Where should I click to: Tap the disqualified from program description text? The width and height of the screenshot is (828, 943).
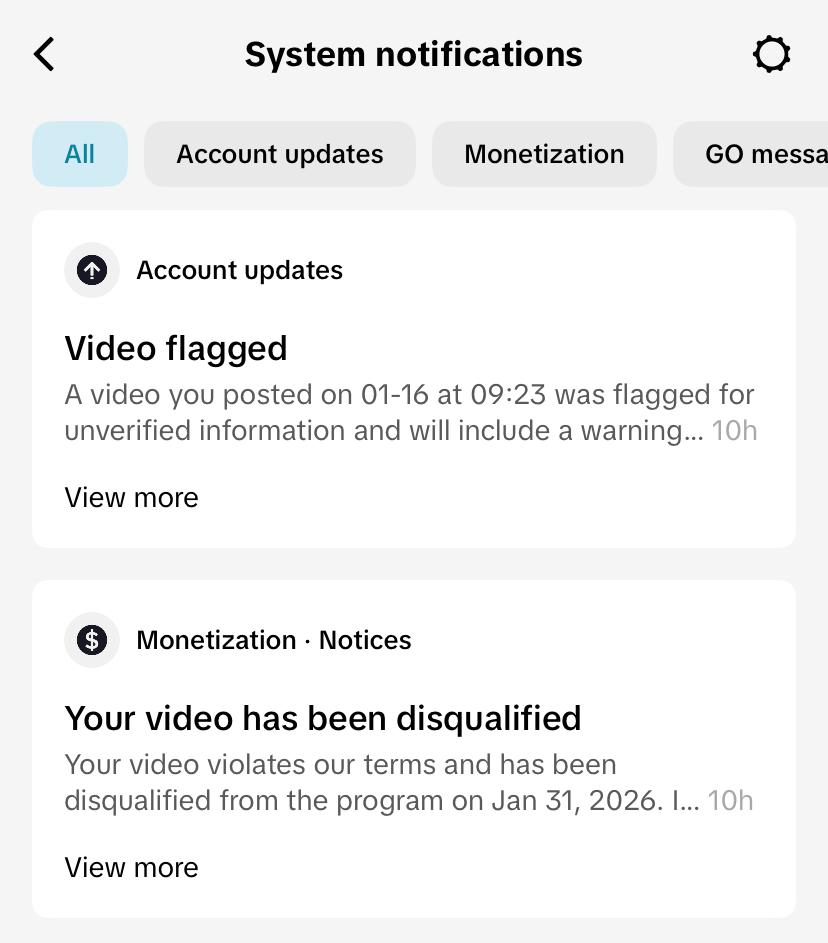[x=382, y=782]
